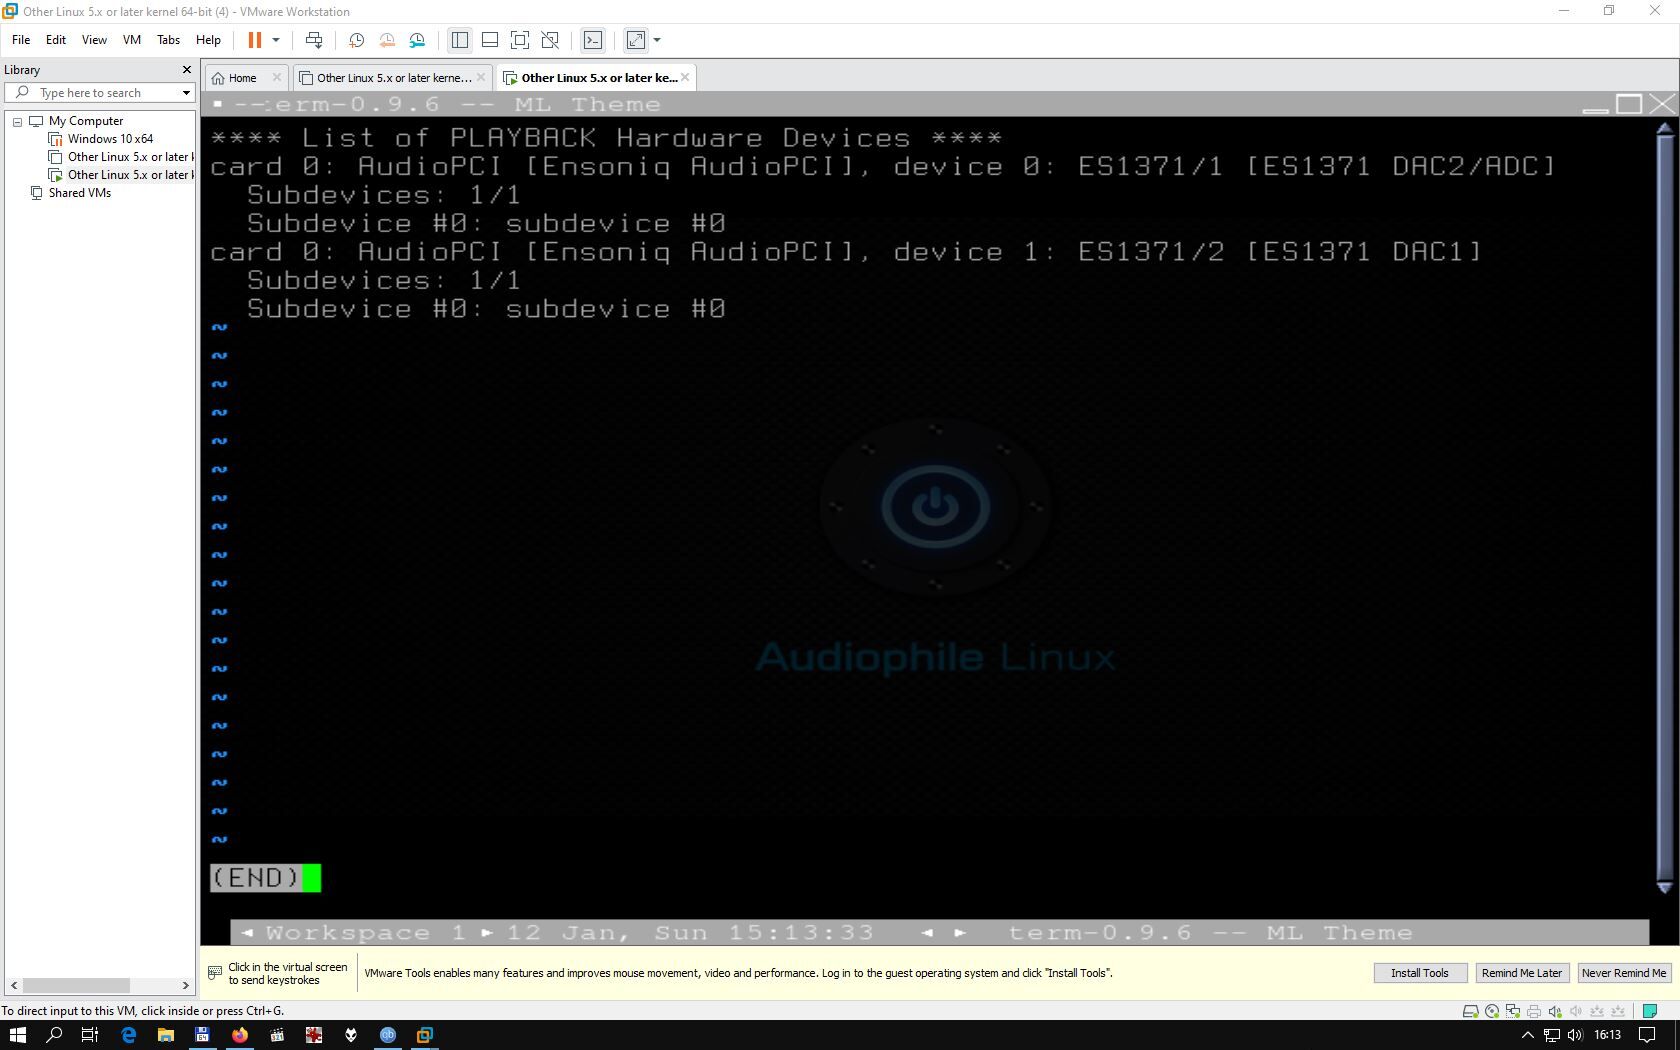1680x1050 pixels.
Task: Click the CD/DVD drive status icon
Action: tap(1492, 1011)
